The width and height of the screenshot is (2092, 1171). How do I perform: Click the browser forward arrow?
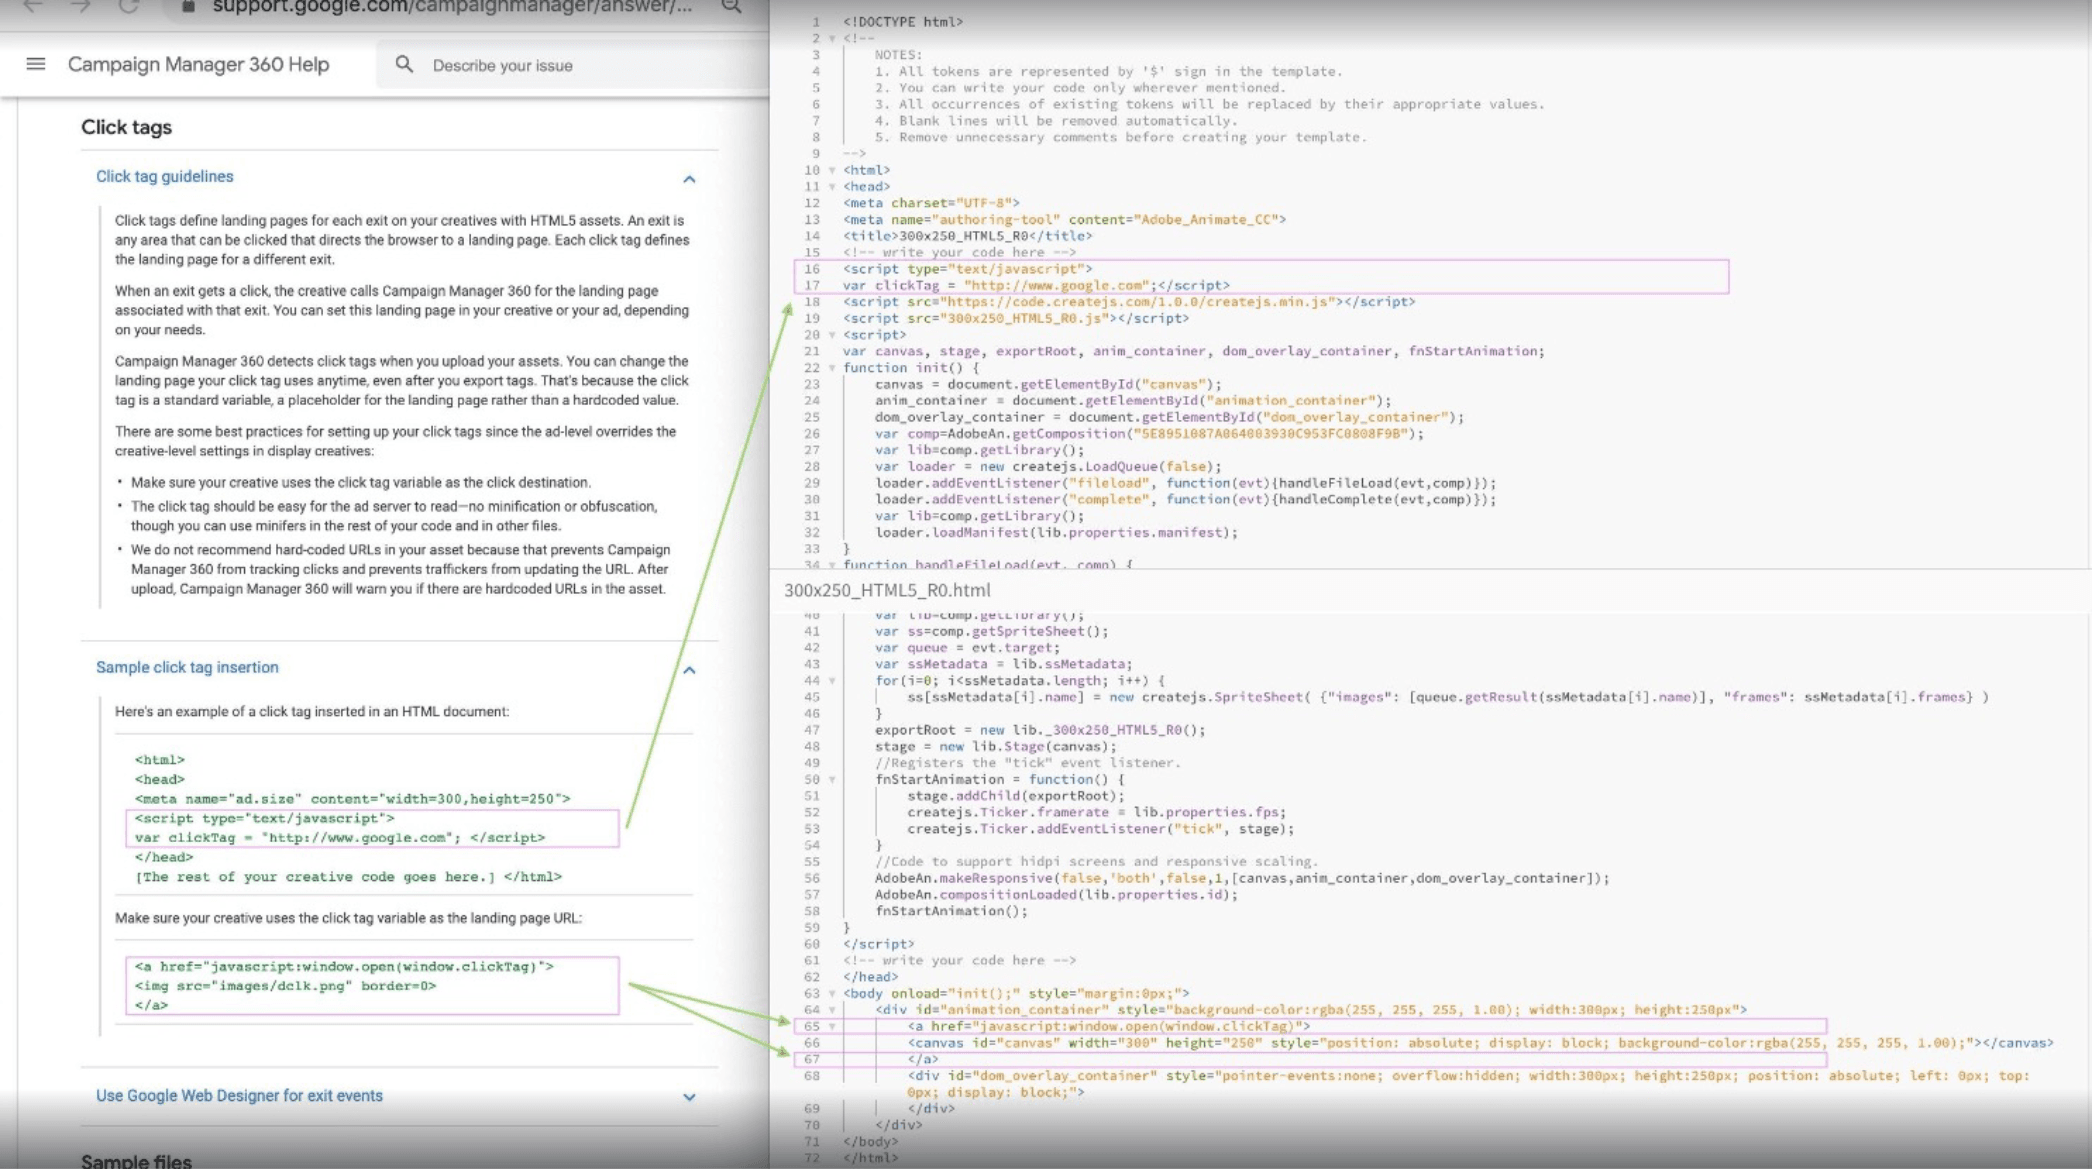tap(78, 8)
